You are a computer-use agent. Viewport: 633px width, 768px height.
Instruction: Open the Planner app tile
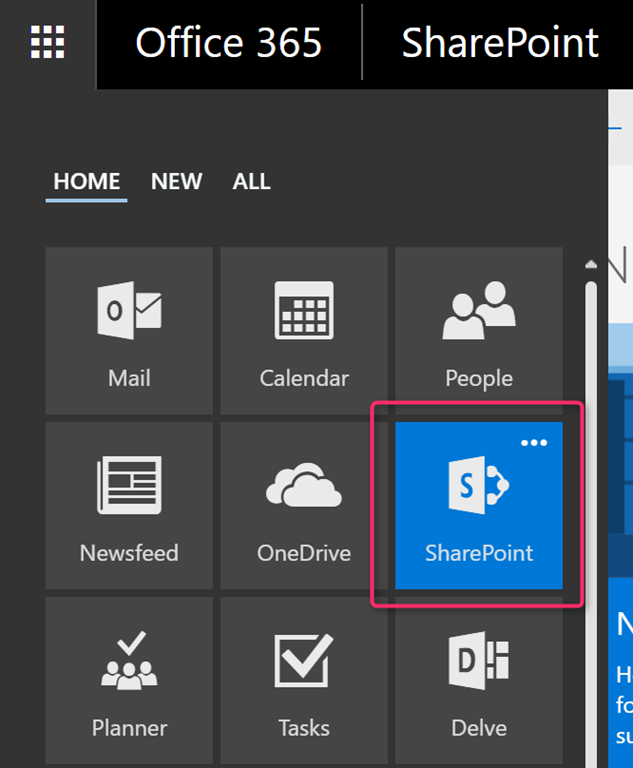click(x=129, y=680)
